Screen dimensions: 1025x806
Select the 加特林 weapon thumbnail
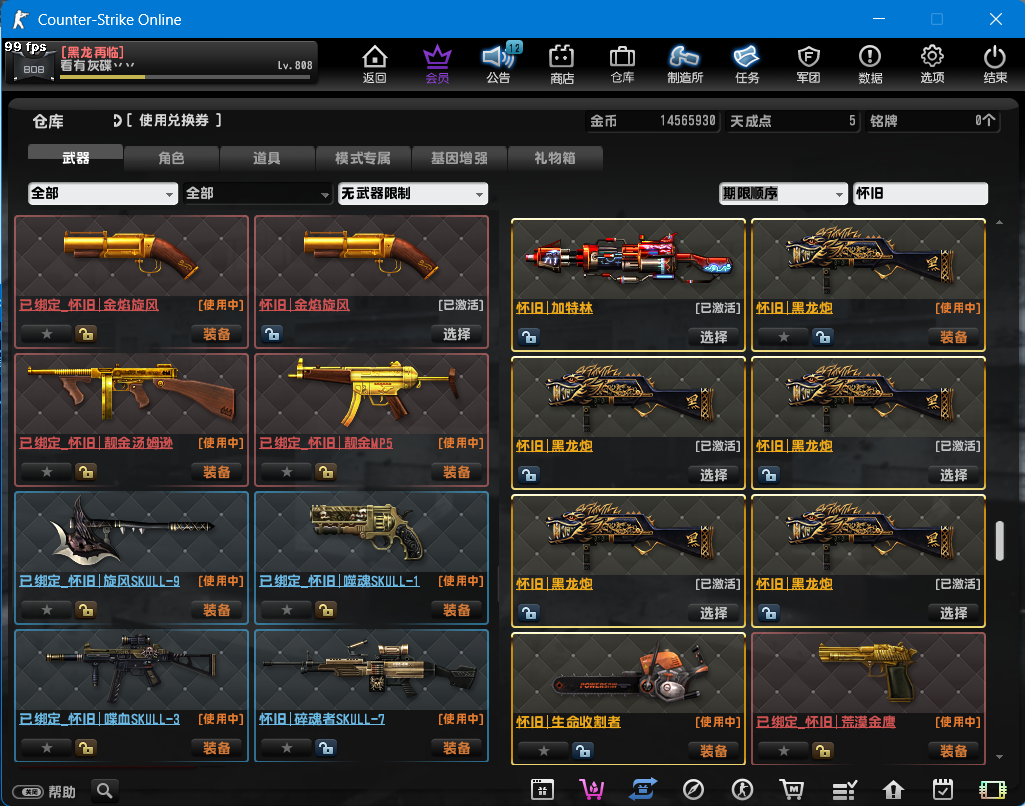[628, 260]
